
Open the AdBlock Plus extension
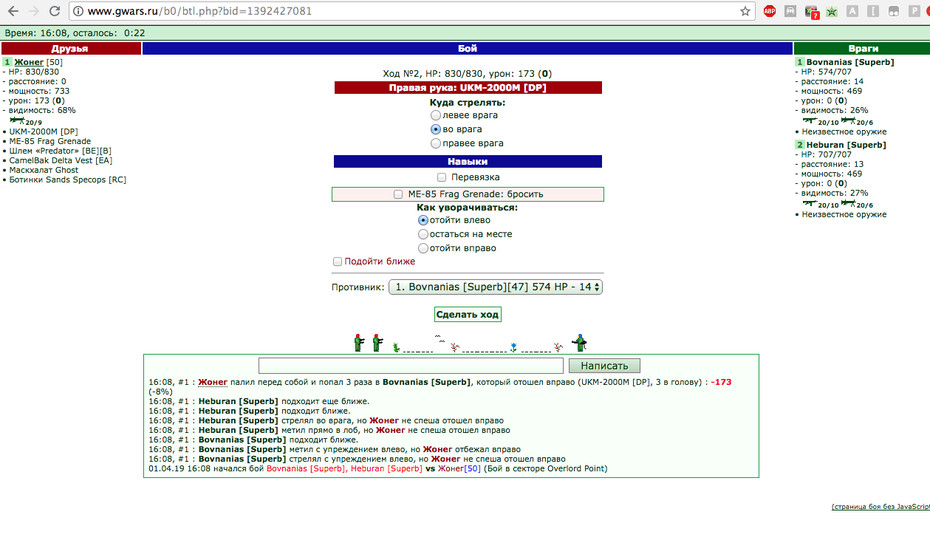click(769, 11)
